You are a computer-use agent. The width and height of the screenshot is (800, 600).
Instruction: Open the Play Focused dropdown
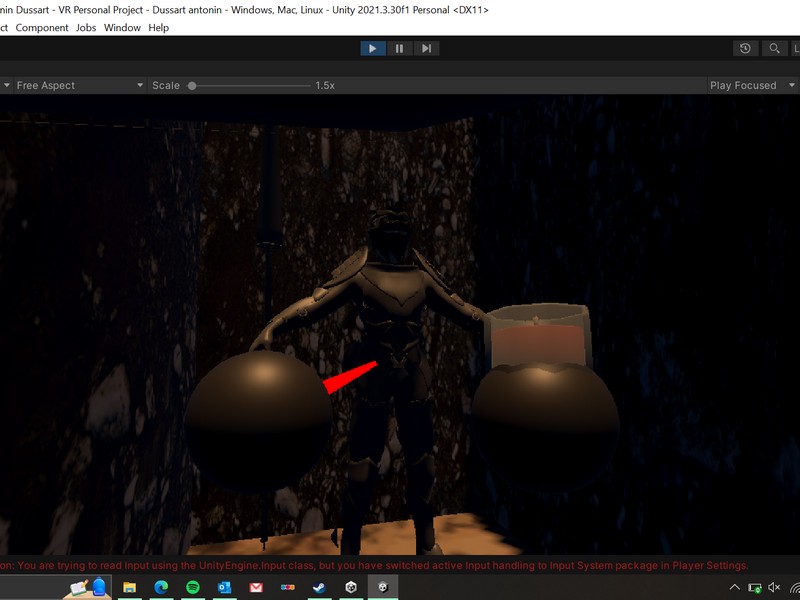tap(753, 85)
